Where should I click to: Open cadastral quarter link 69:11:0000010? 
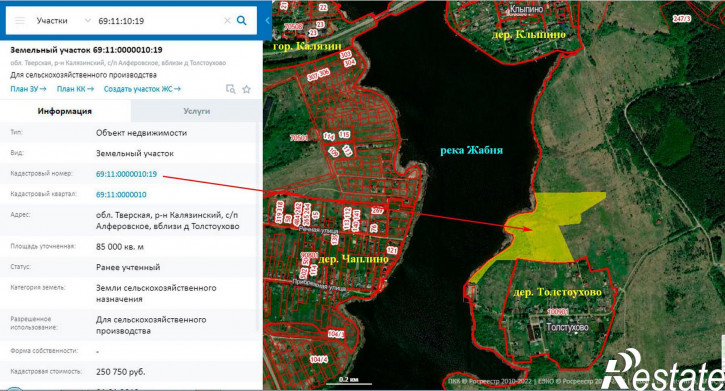[x=121, y=195]
